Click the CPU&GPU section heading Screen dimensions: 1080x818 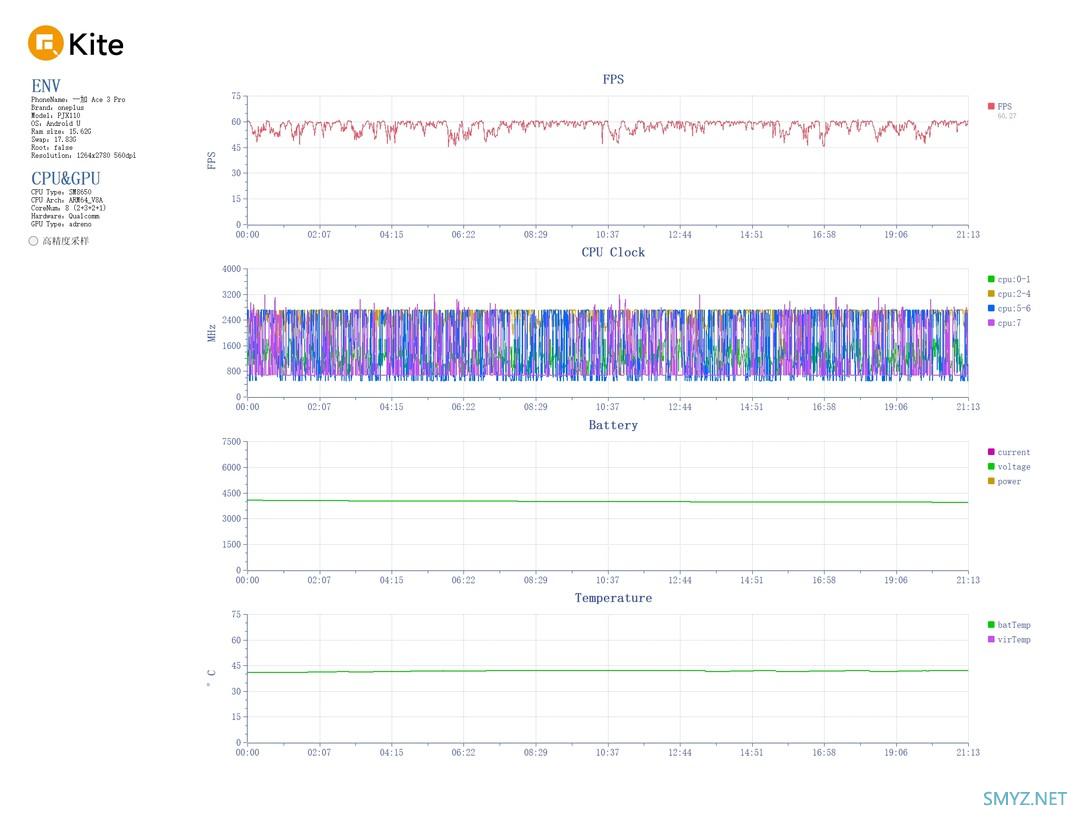[x=65, y=179]
